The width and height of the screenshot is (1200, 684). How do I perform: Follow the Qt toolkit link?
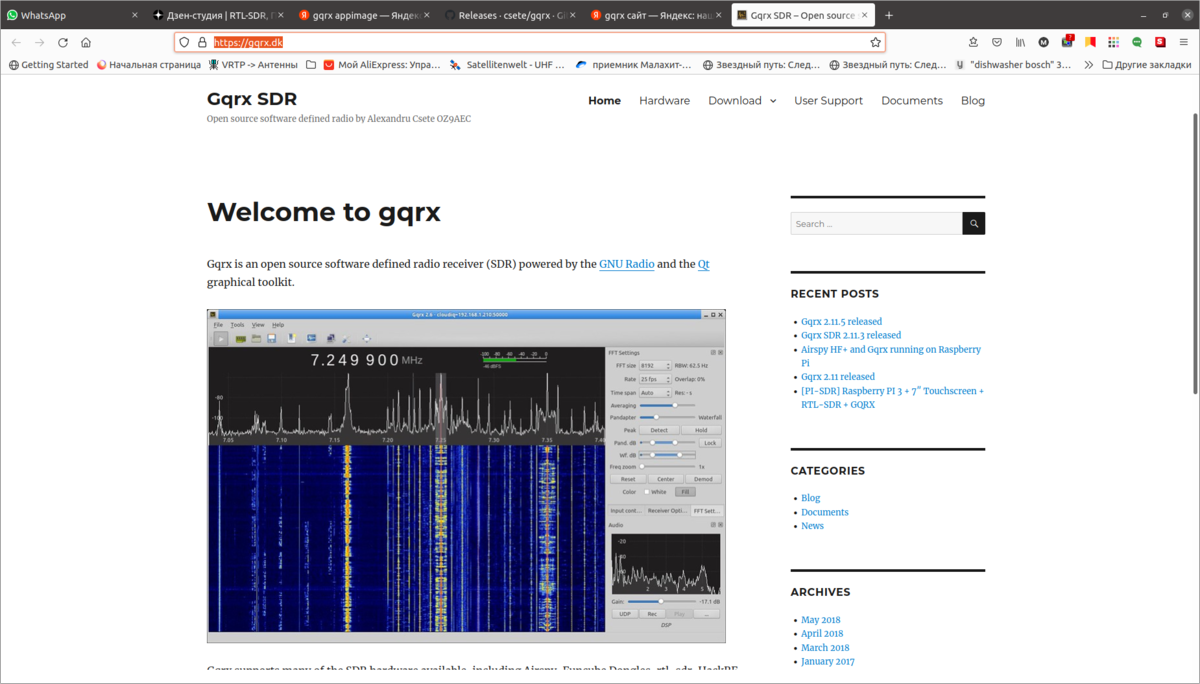click(x=703, y=264)
